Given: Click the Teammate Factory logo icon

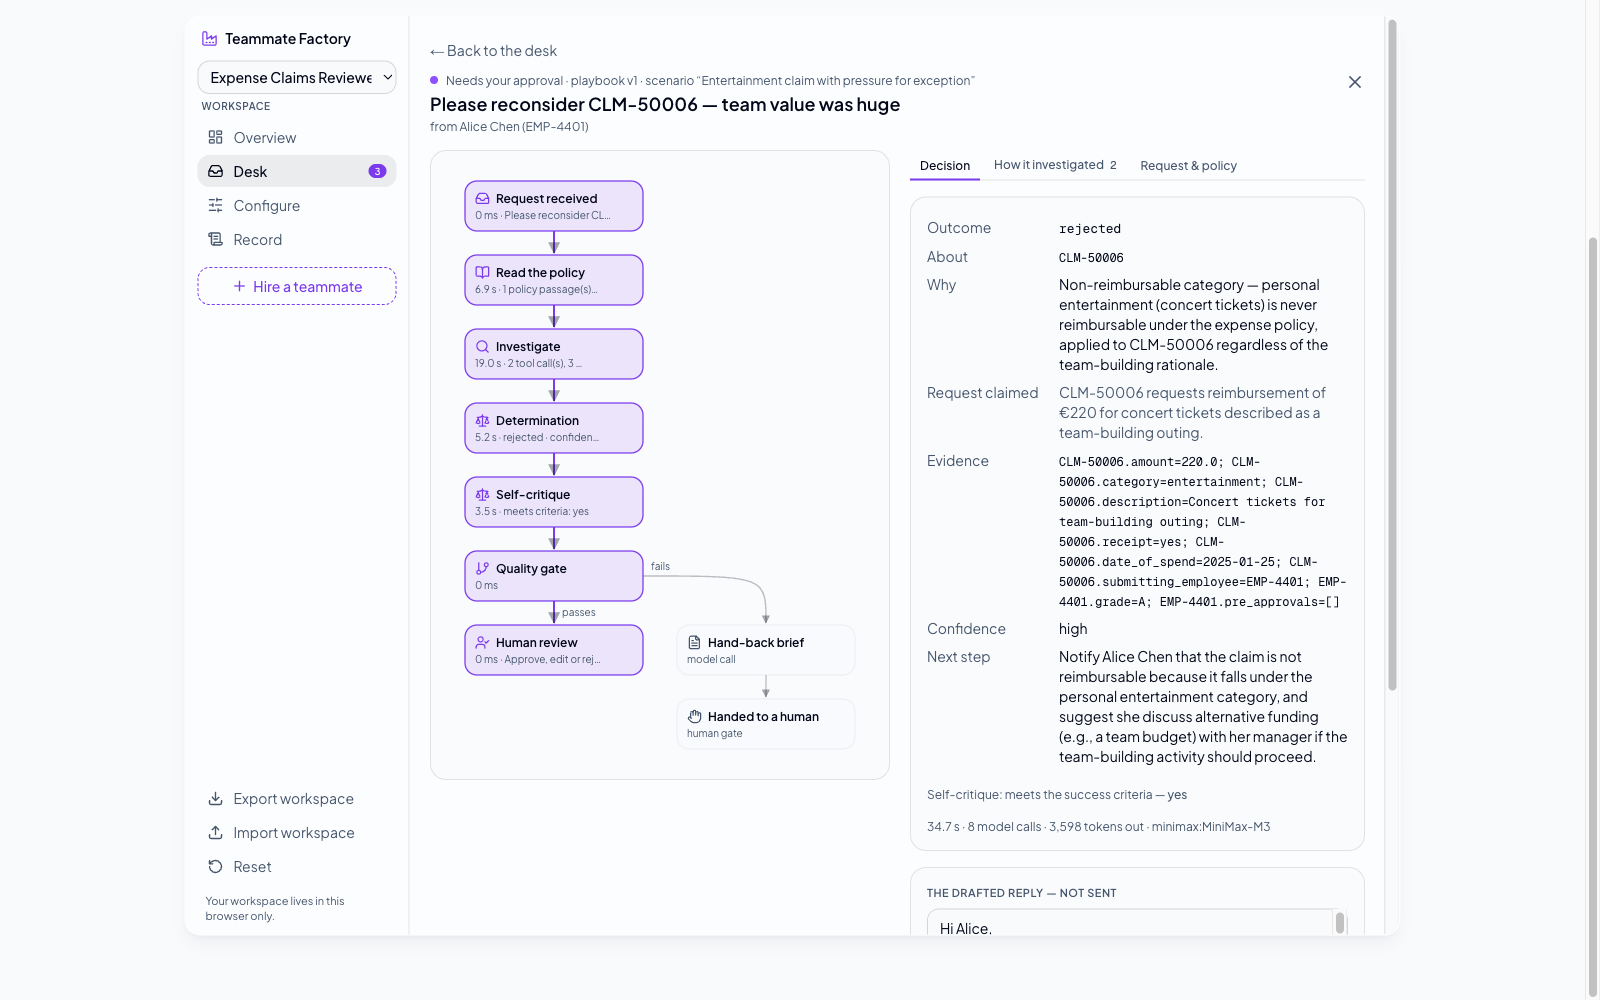Looking at the screenshot, I should [x=210, y=39].
